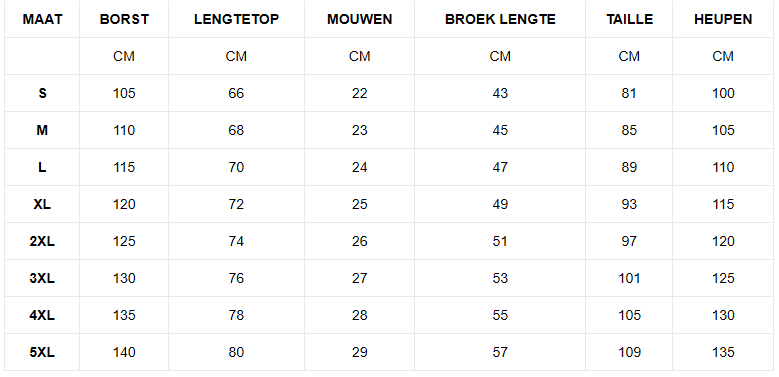Screen dimensions: 779x377
Task: Click the sleeve value 22 for S
Action: [360, 93]
